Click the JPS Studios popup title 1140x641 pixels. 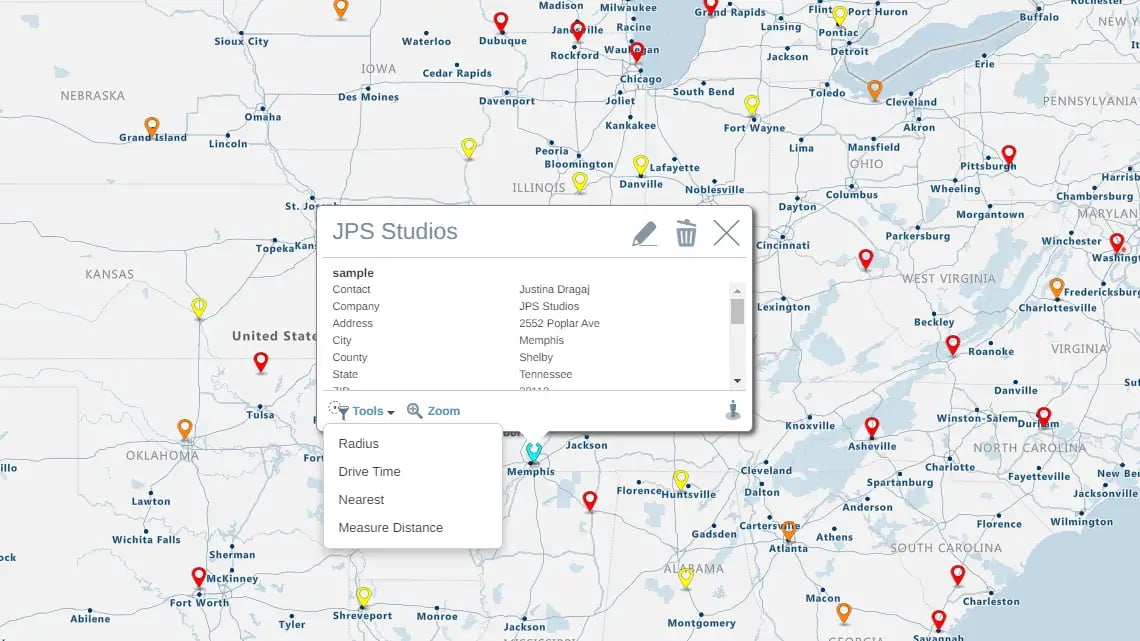395,231
